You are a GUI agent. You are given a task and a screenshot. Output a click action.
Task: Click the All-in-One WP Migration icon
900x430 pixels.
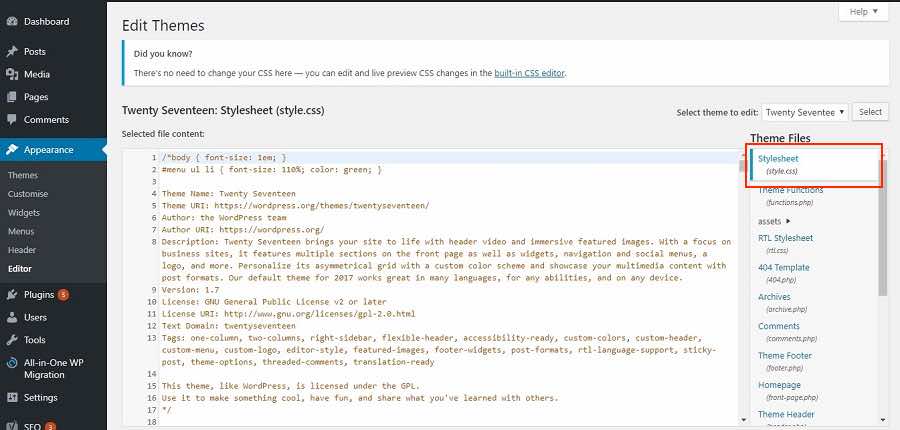tap(11, 363)
